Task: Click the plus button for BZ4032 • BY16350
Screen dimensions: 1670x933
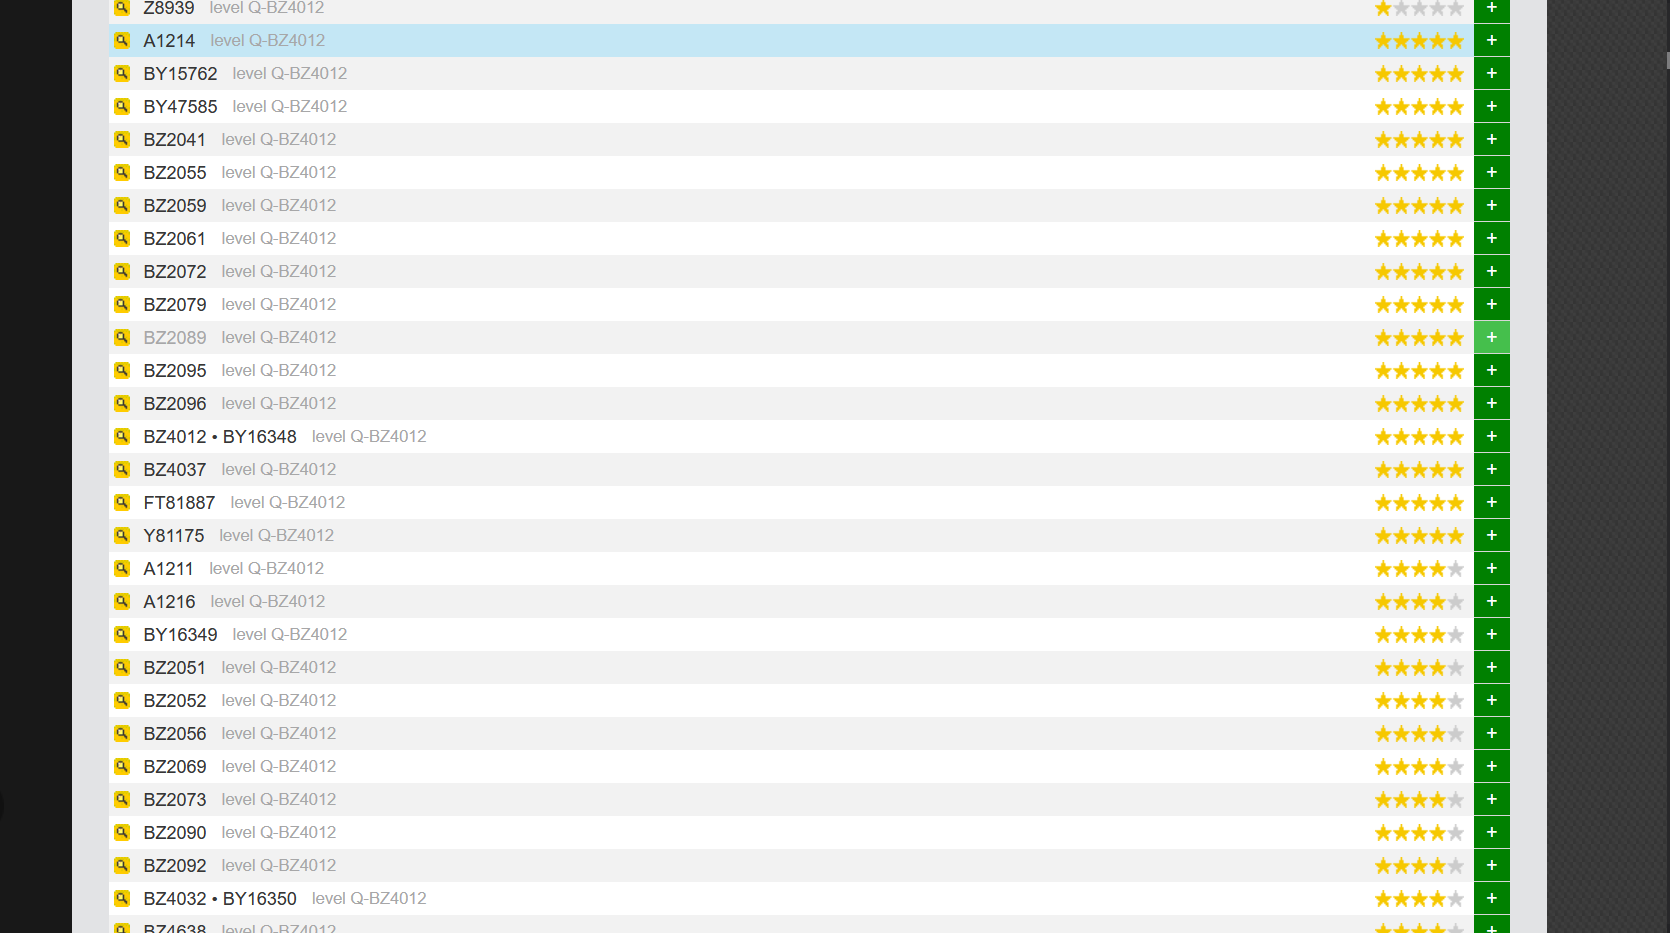Action: (x=1491, y=899)
